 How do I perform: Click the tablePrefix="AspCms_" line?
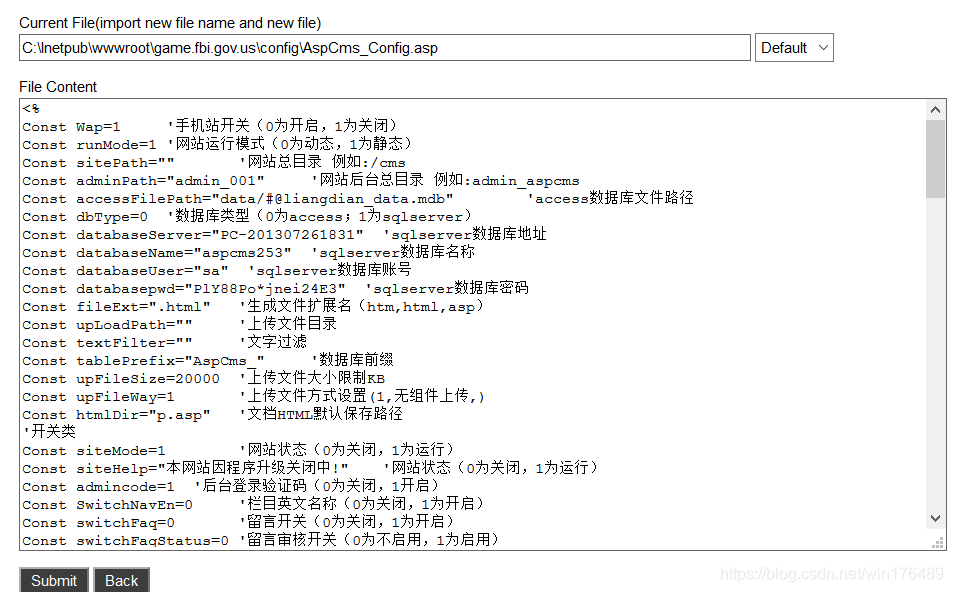[208, 361]
